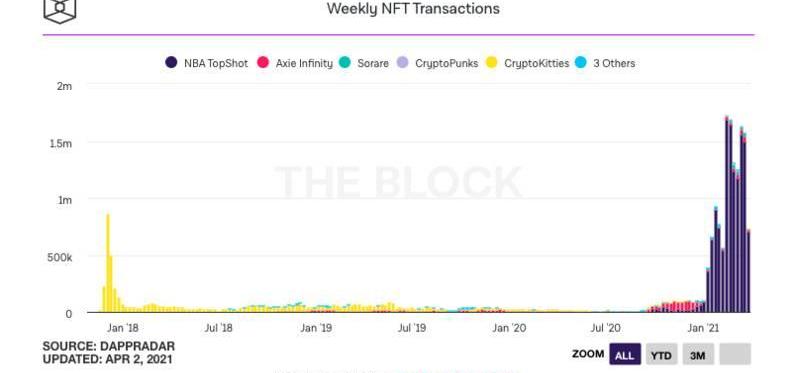This screenshot has width=800, height=373.
Task: Toggle Axie Infinity series via pink dot
Action: pyautogui.click(x=263, y=63)
